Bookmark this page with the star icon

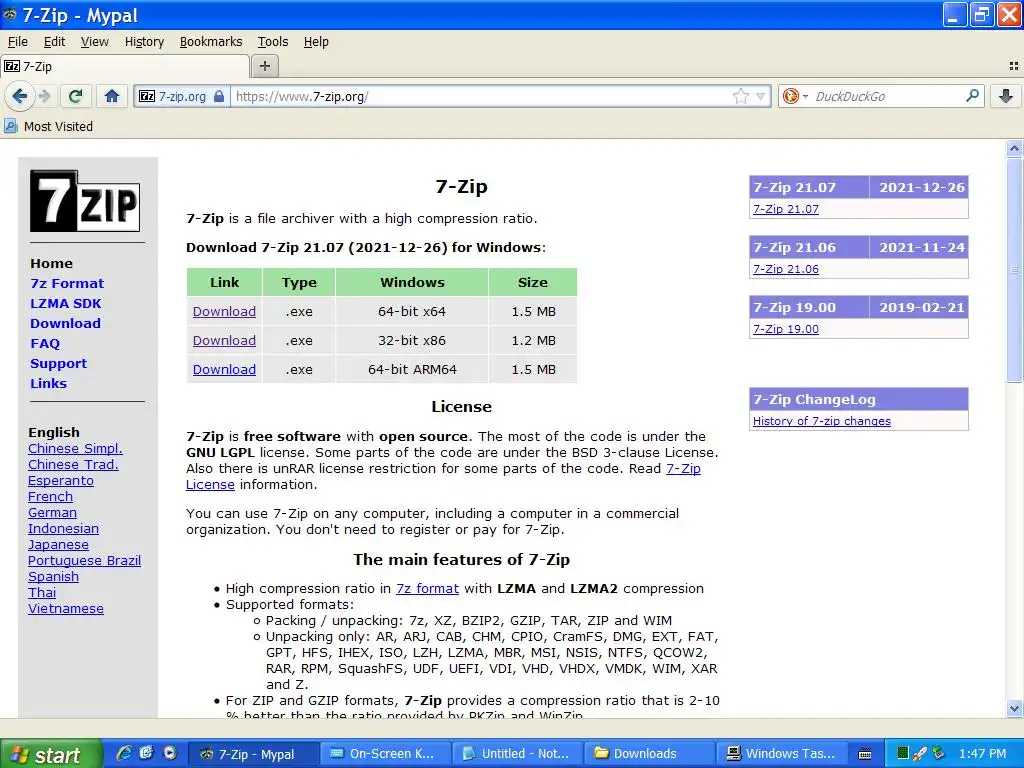(x=741, y=97)
